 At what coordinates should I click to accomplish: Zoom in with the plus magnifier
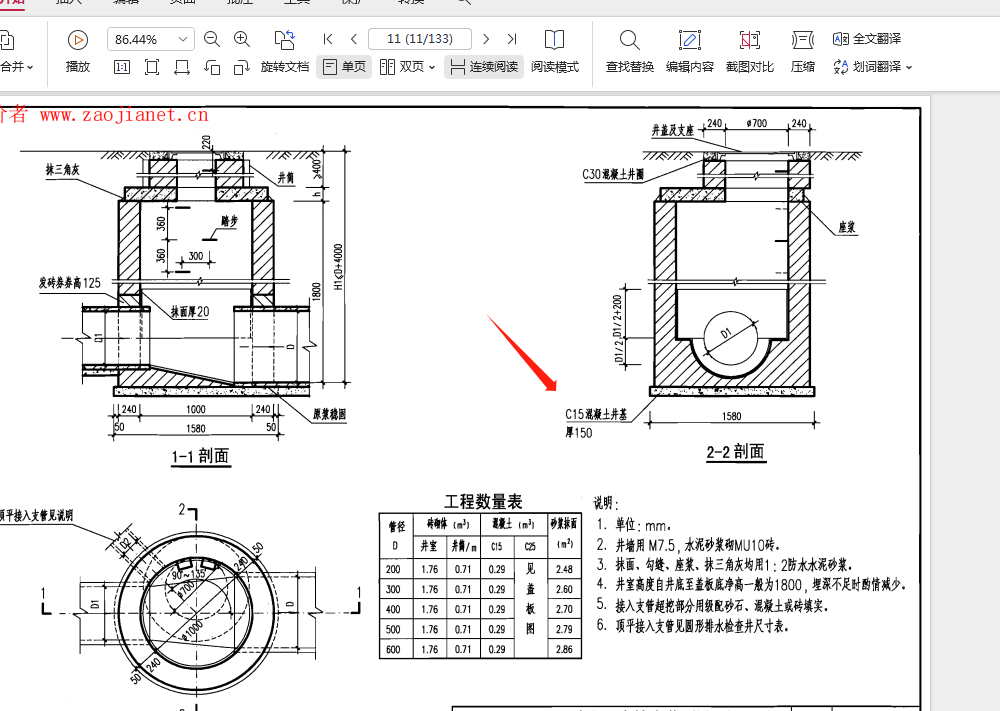coord(242,40)
